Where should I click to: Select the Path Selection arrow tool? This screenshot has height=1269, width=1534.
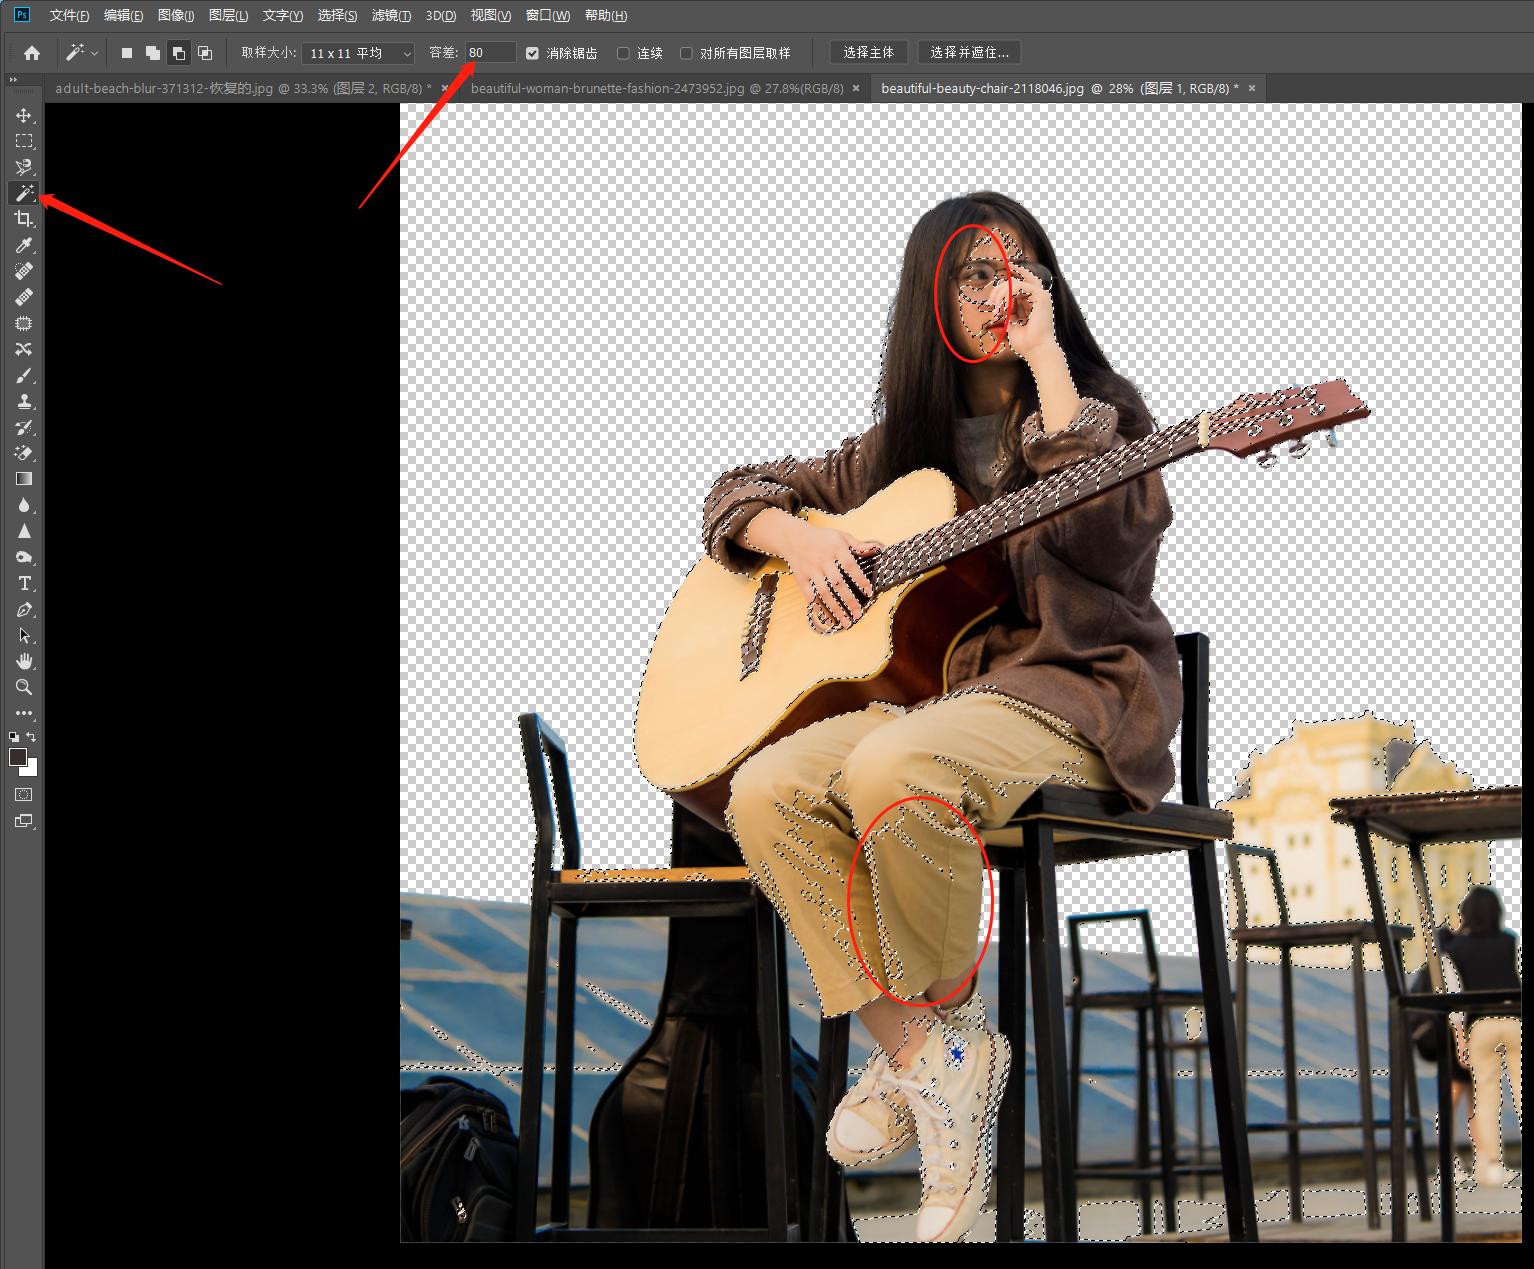[24, 635]
